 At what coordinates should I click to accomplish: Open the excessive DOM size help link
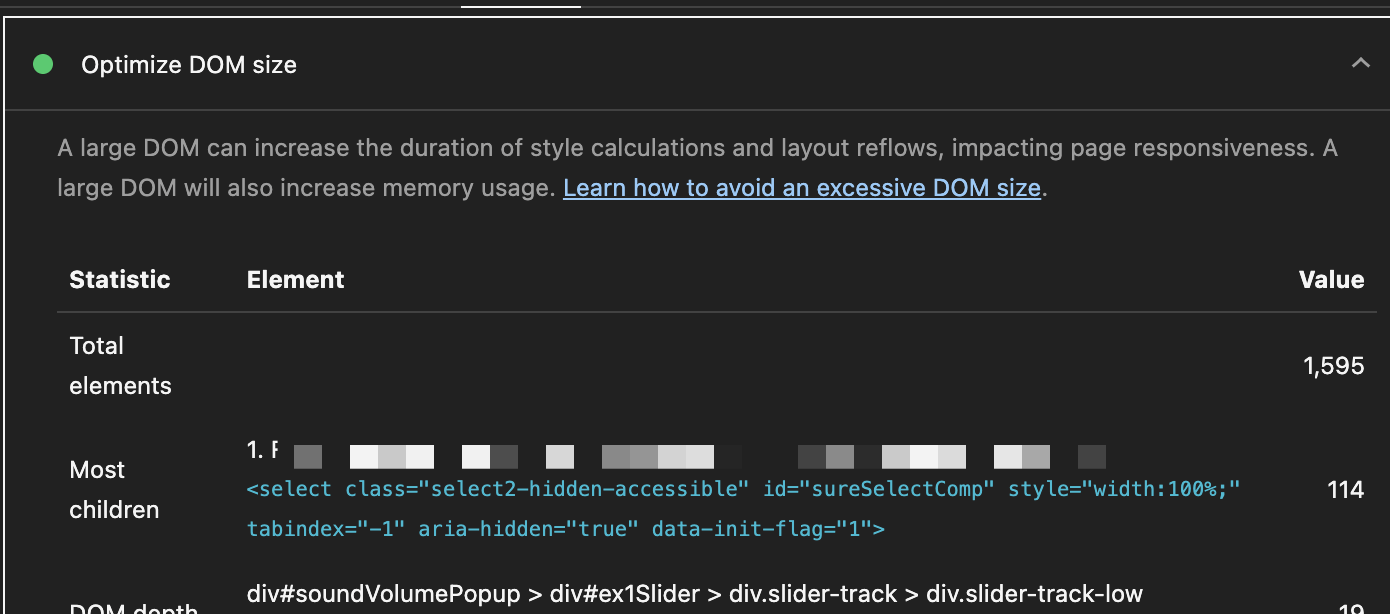[x=802, y=188]
